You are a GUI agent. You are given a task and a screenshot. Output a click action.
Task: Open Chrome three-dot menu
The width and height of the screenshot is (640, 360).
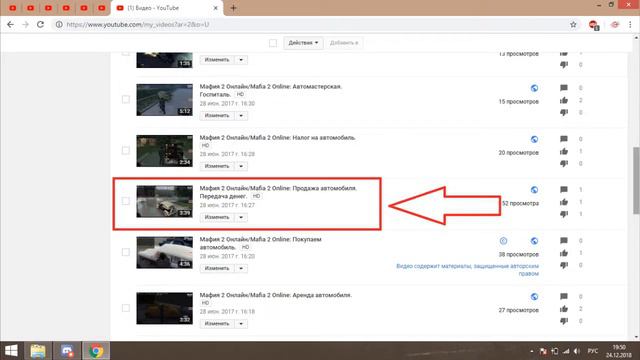click(x=630, y=24)
